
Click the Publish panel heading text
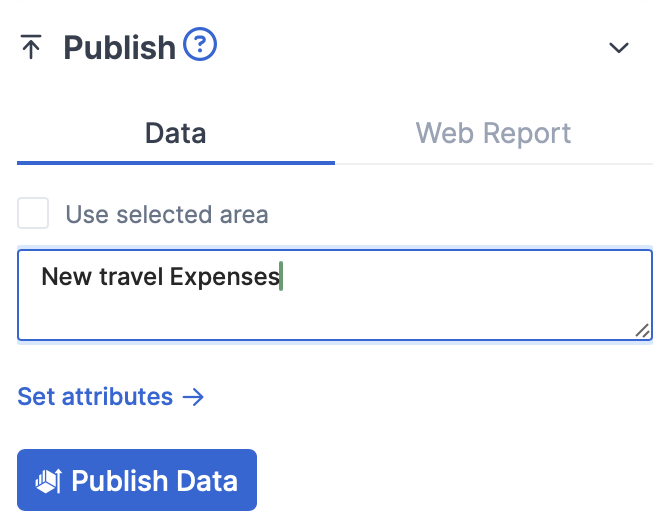click(119, 47)
